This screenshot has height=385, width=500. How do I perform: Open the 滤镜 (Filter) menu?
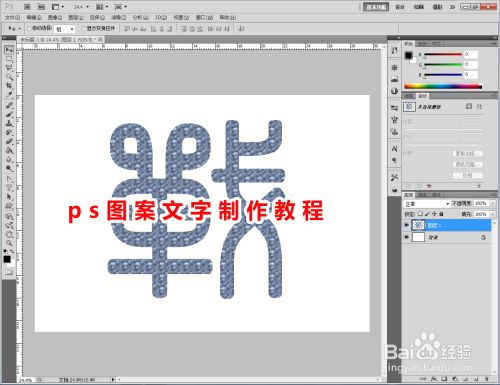[118, 17]
